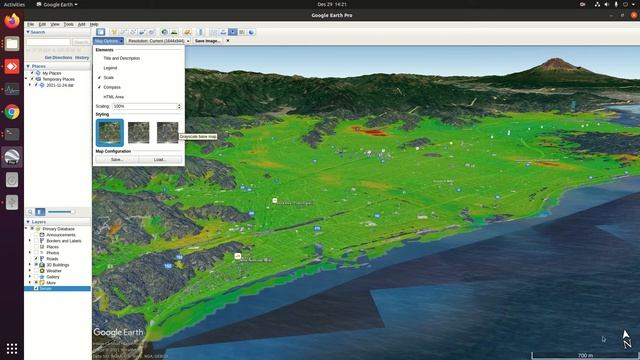The image size is (640, 360).
Task: Click the History link
Action: [x=82, y=58]
